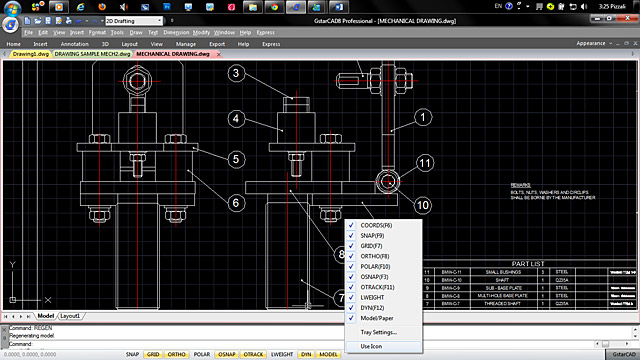This screenshot has width=640, height=360.
Task: Open Internet Explorer from the taskbar
Action: point(81,7)
